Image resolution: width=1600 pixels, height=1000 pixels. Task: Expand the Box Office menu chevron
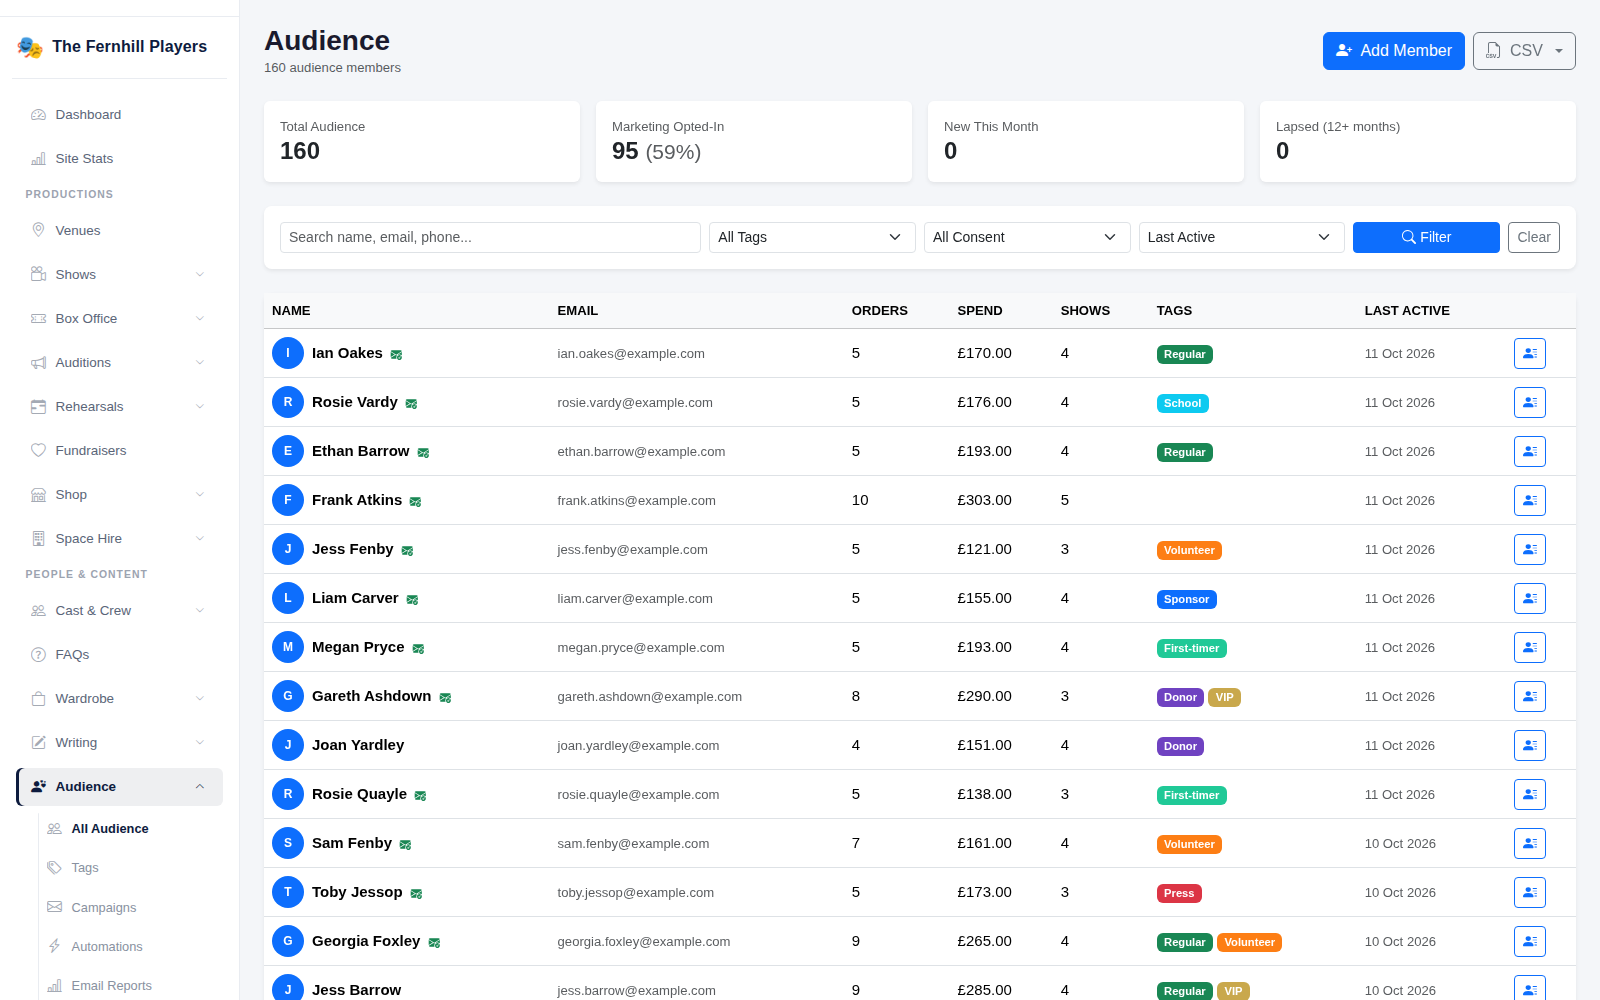click(200, 319)
